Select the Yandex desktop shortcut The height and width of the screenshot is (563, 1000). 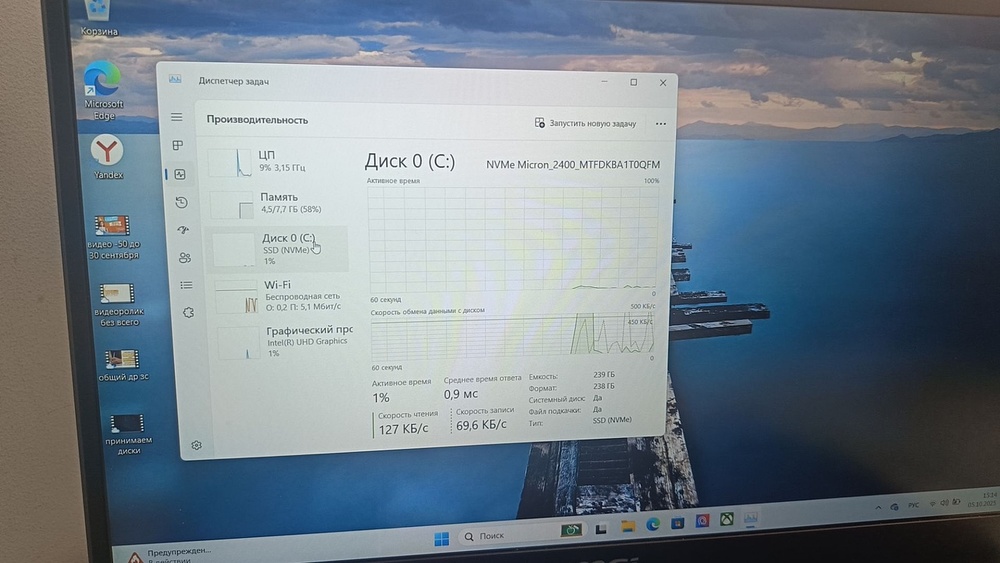(x=107, y=153)
